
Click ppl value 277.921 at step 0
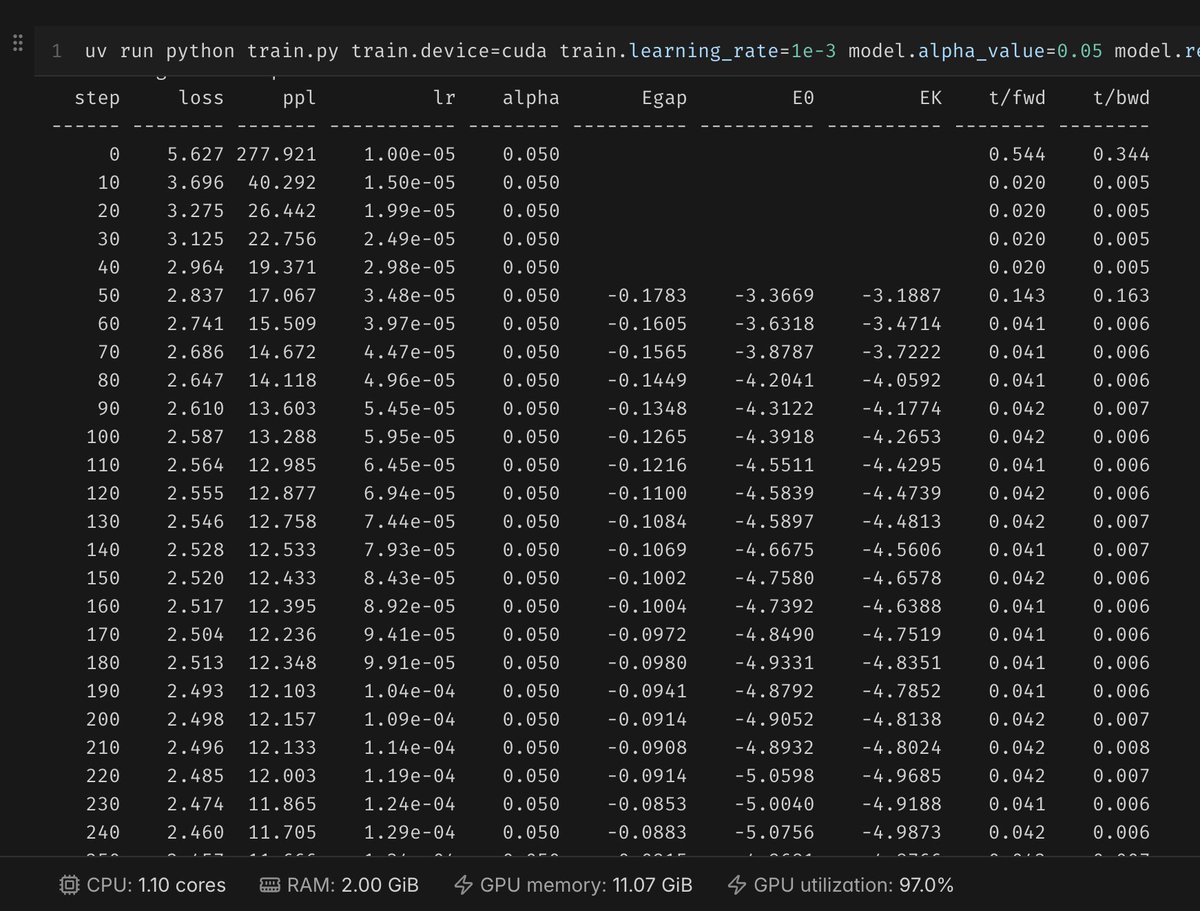(x=277, y=154)
